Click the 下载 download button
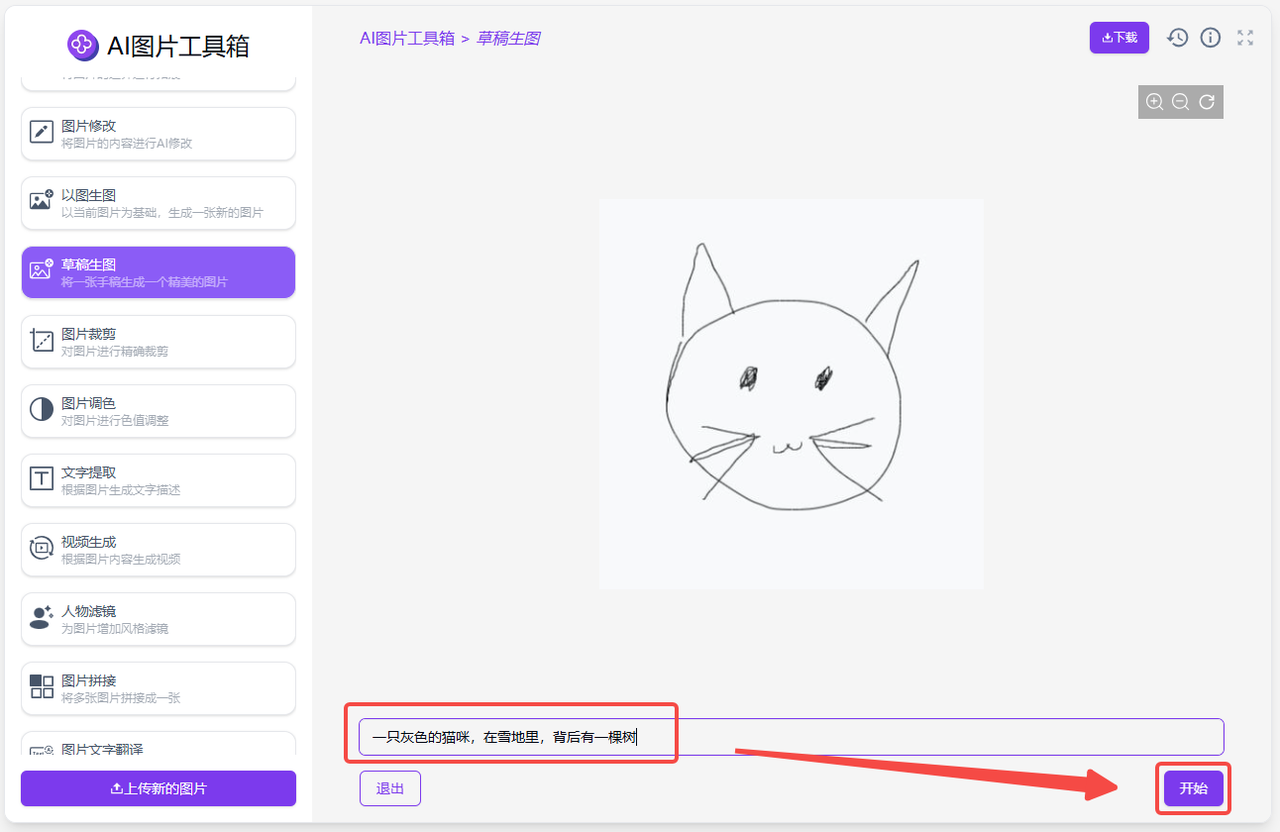This screenshot has height=832, width=1280. tap(1119, 38)
